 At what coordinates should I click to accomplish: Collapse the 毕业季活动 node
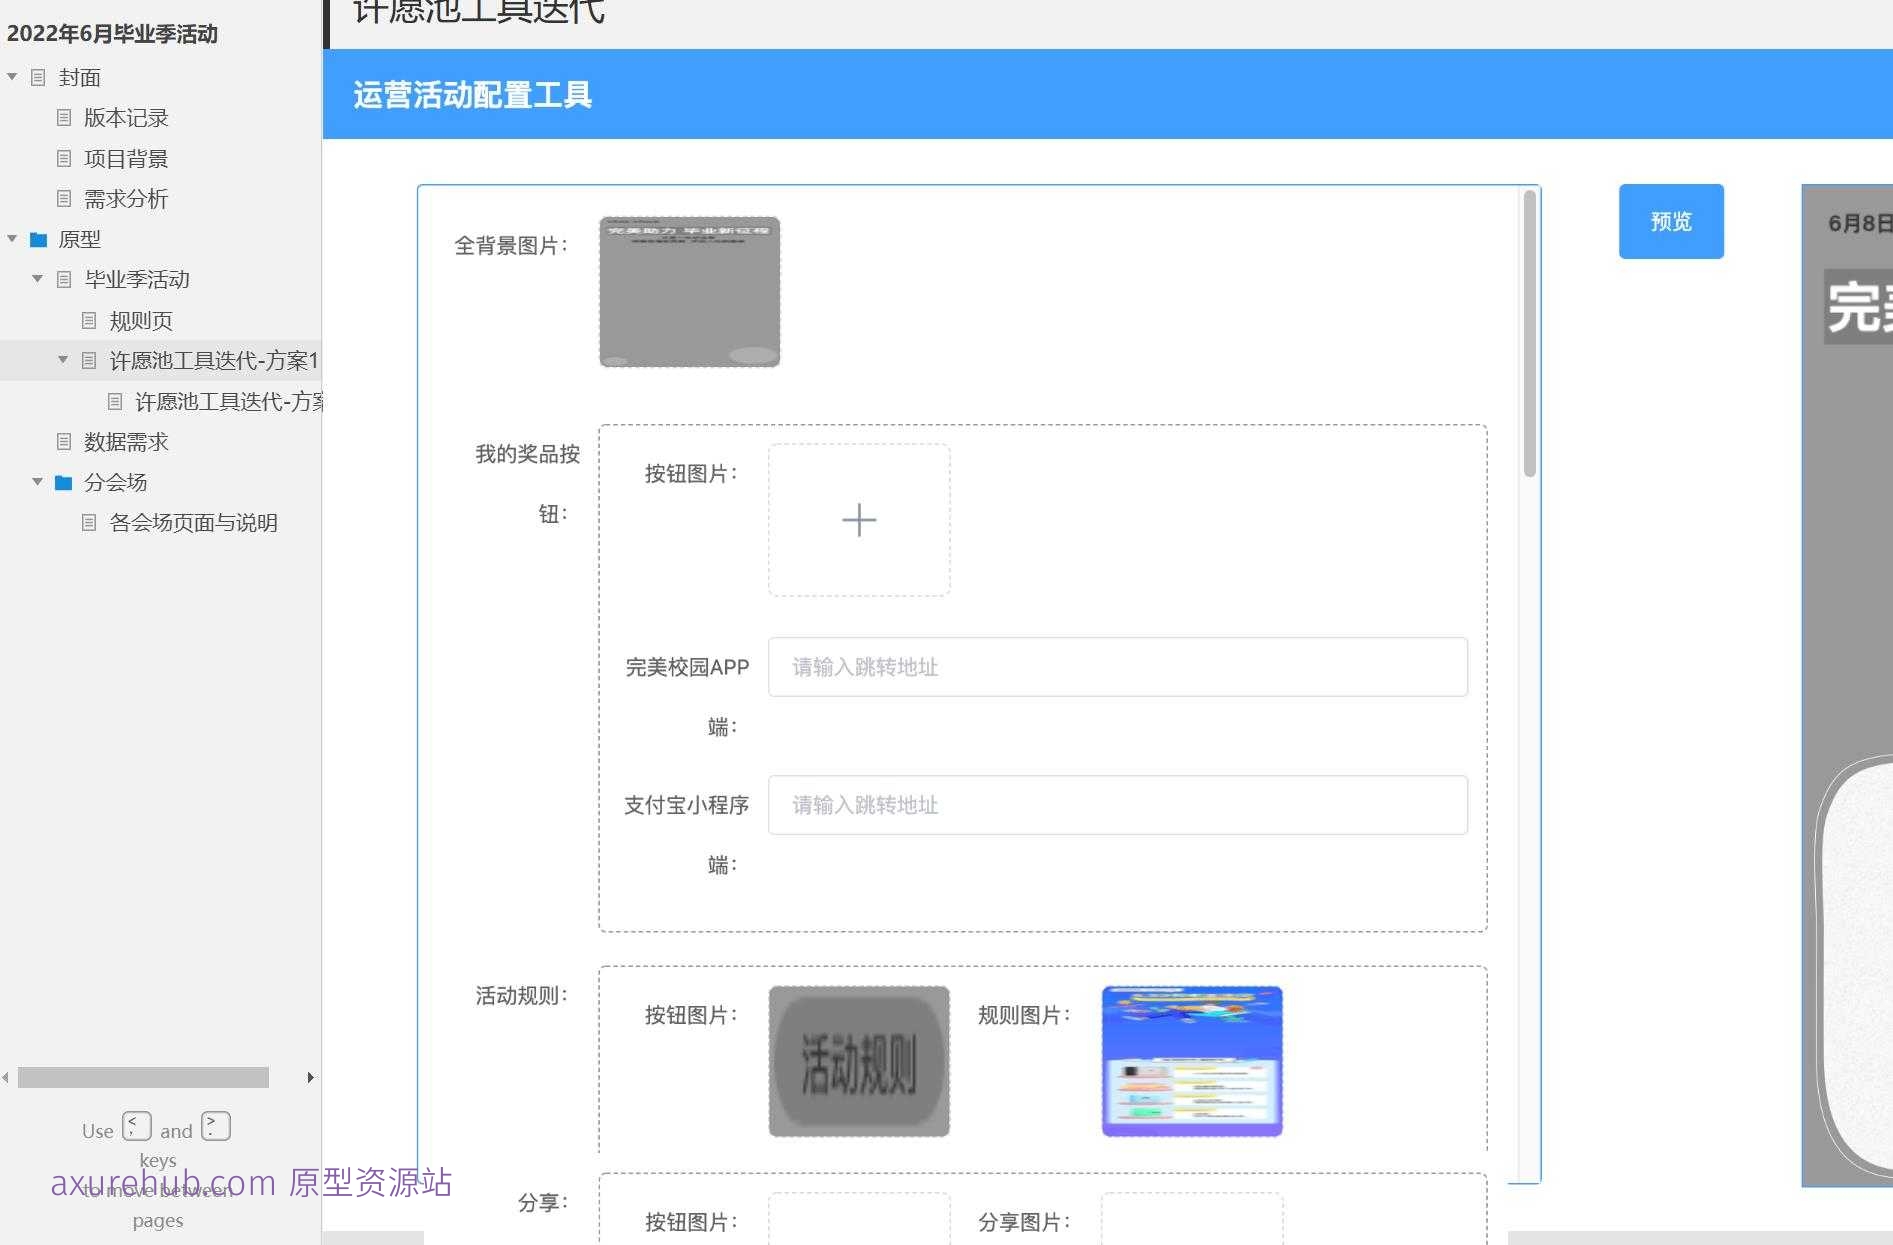pos(37,279)
